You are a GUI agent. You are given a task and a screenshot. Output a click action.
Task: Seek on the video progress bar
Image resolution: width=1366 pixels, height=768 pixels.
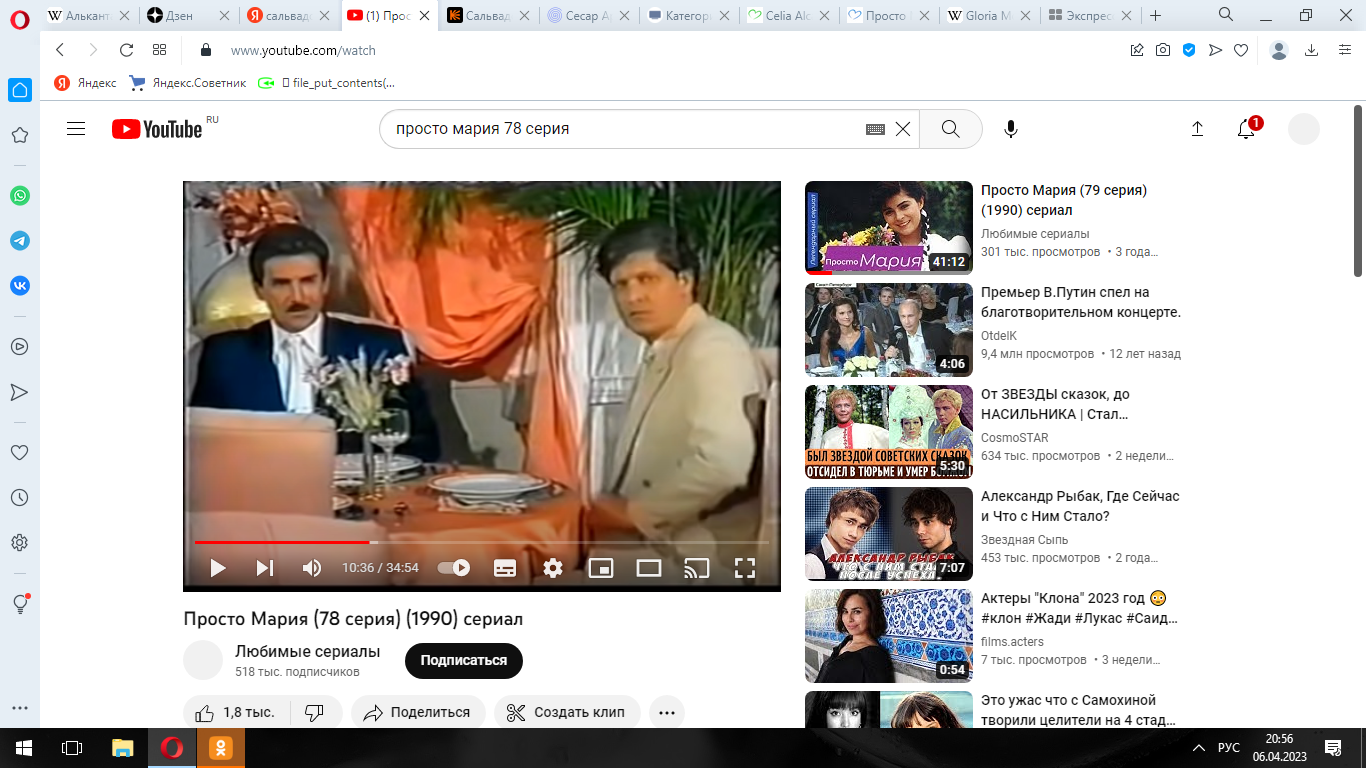coord(482,542)
